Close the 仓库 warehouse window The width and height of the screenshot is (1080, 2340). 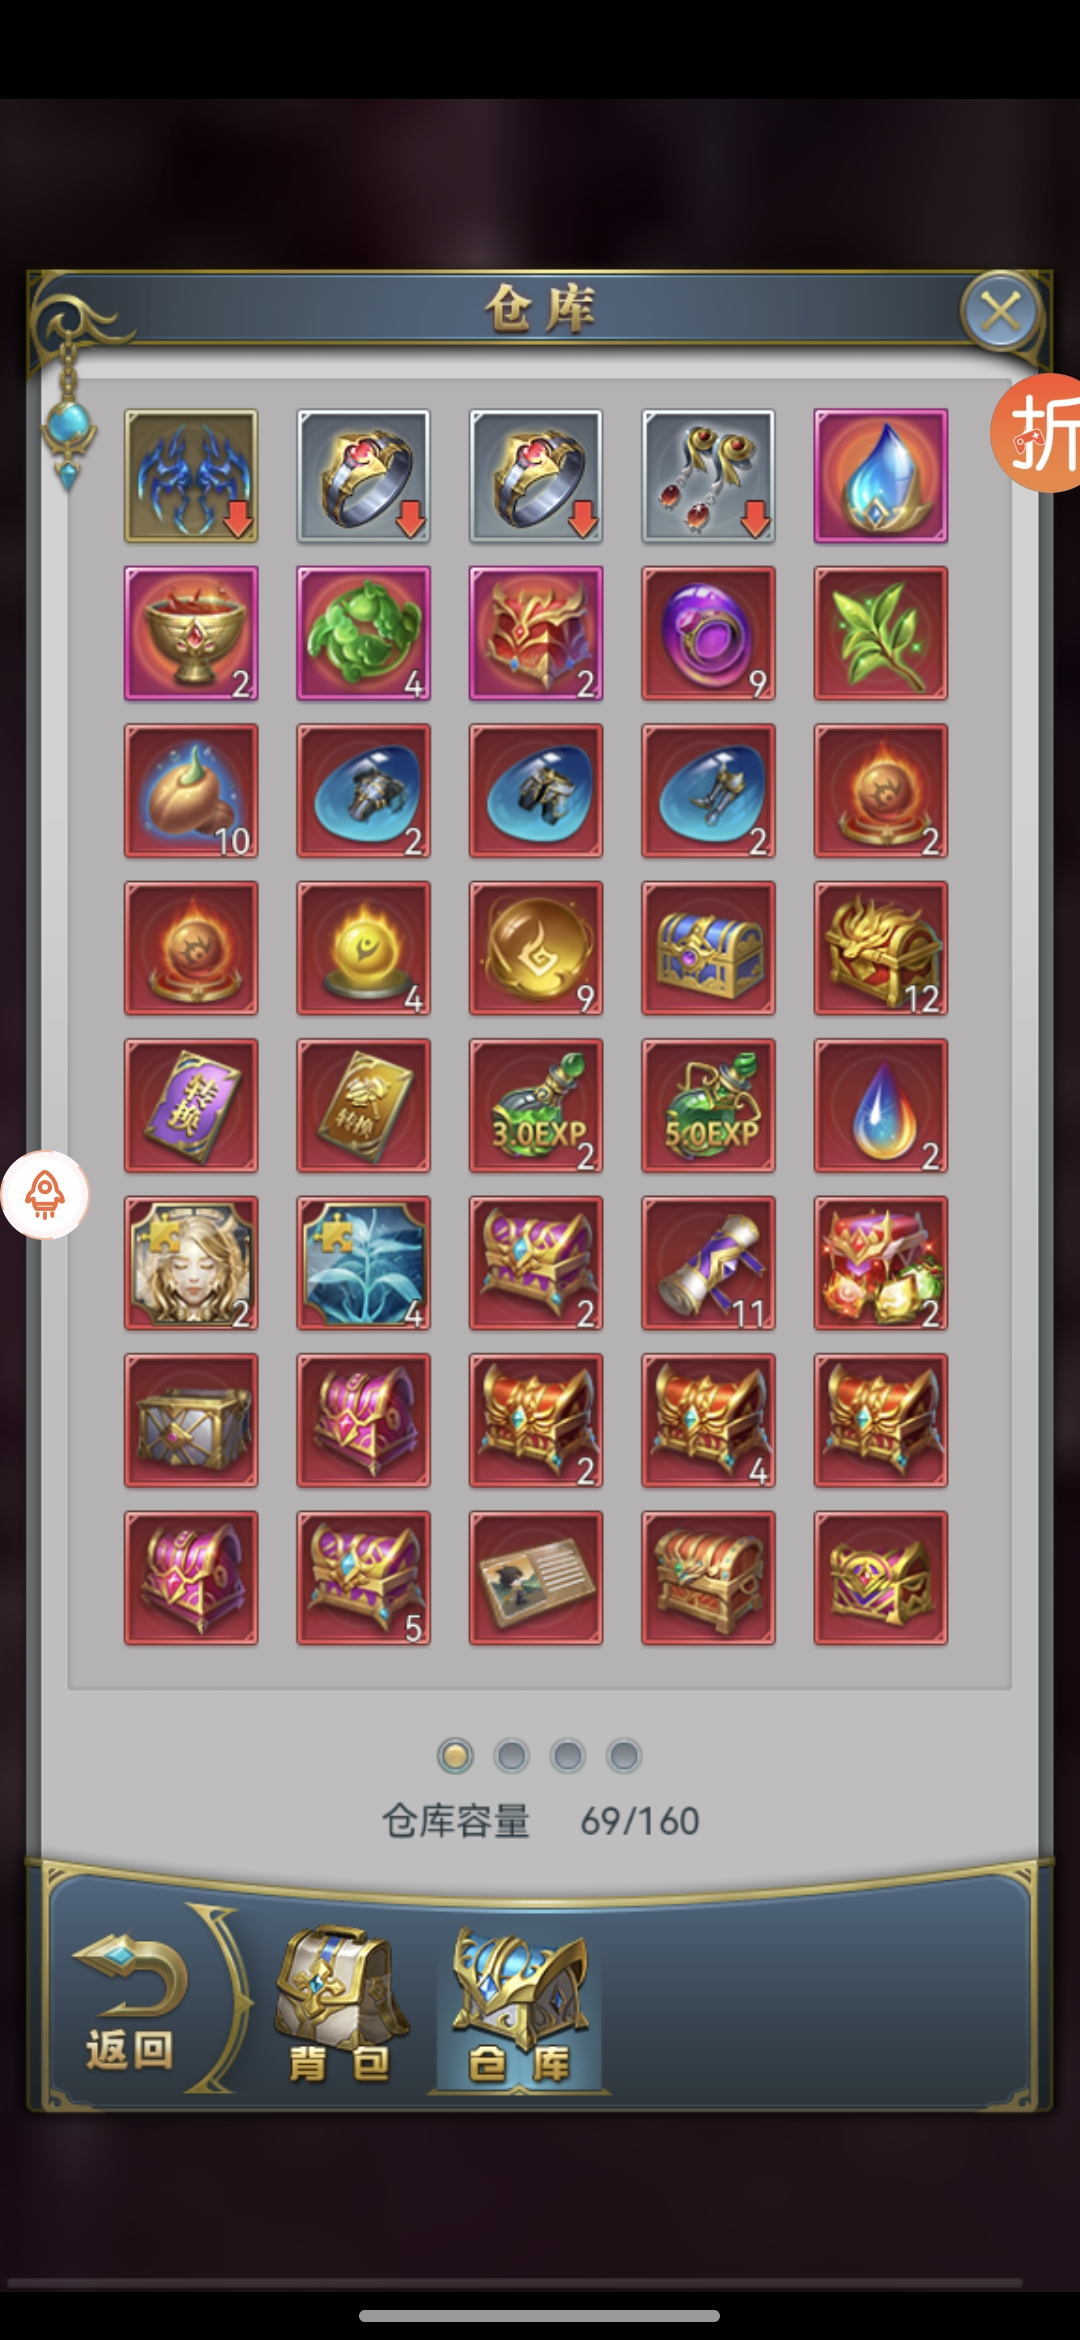click(1000, 311)
